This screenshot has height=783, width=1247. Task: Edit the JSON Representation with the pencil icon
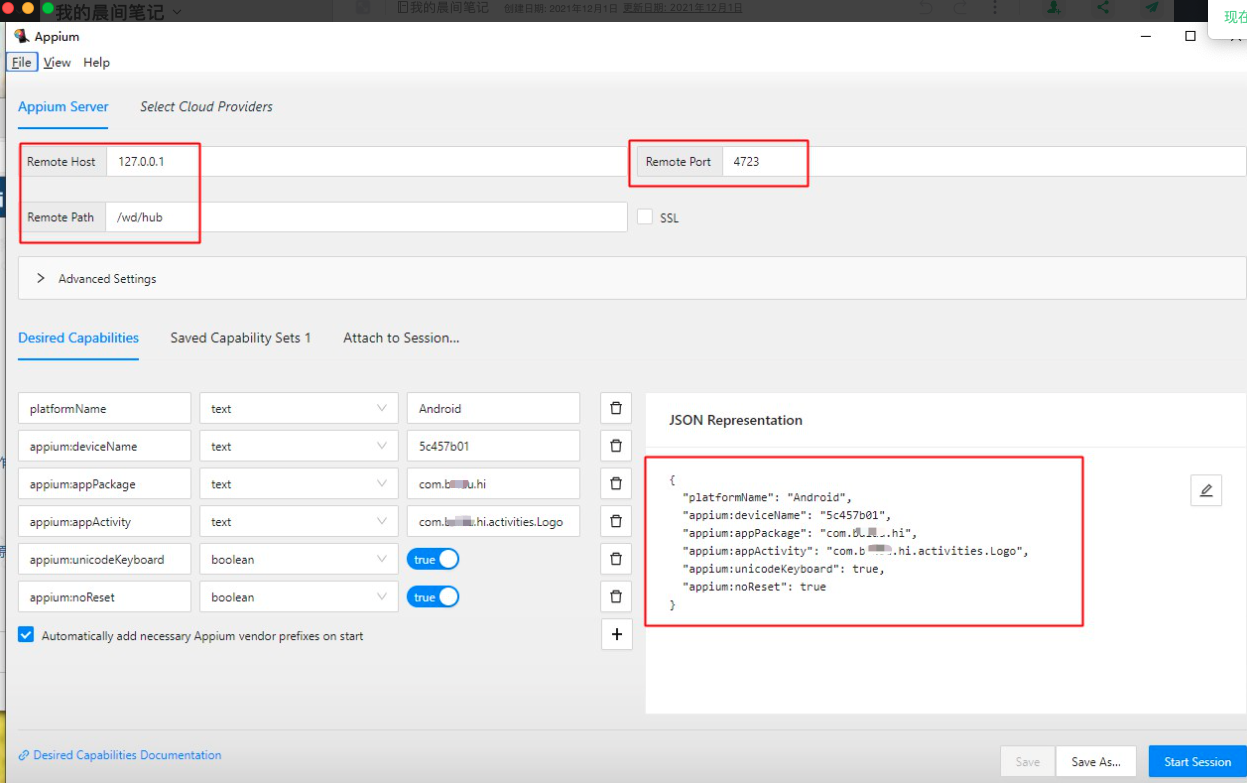1206,489
